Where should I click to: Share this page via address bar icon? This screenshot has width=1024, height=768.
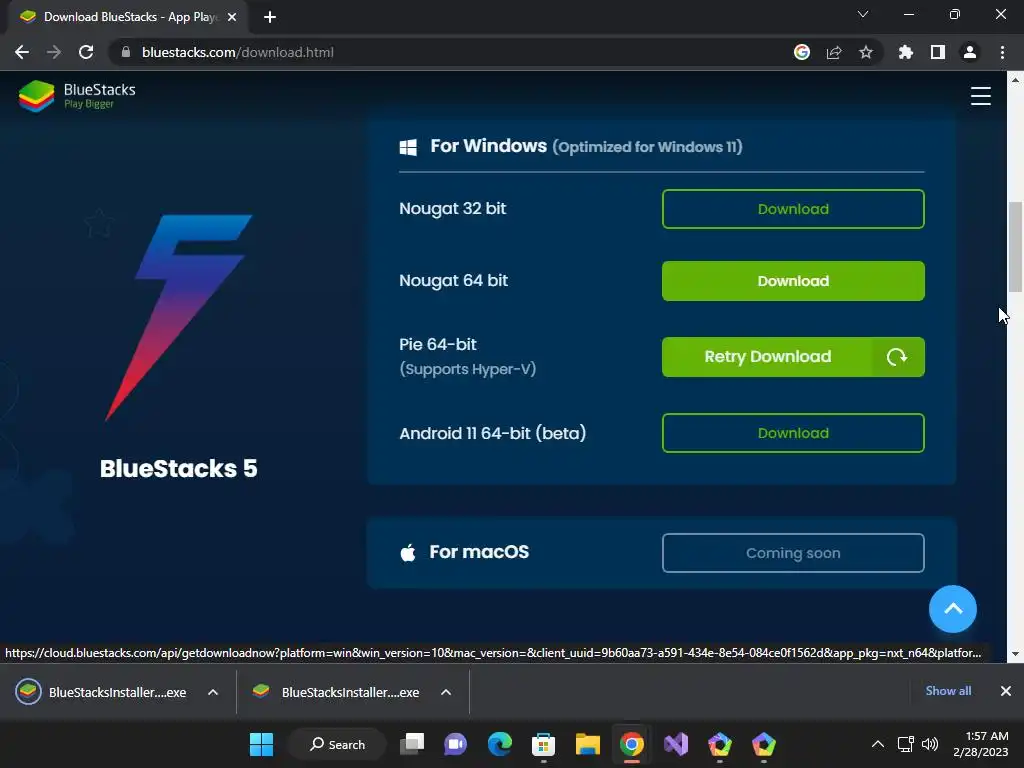[834, 52]
